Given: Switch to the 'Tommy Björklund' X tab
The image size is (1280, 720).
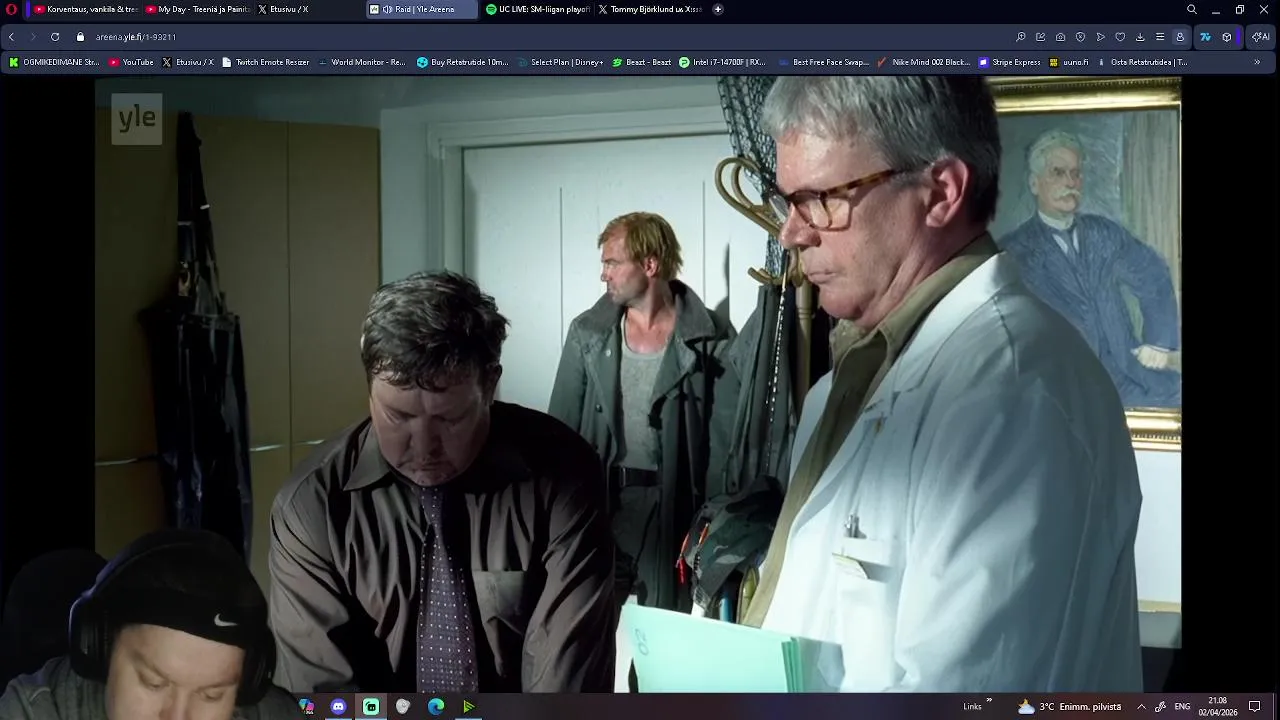Looking at the screenshot, I should pyautogui.click(x=649, y=9).
